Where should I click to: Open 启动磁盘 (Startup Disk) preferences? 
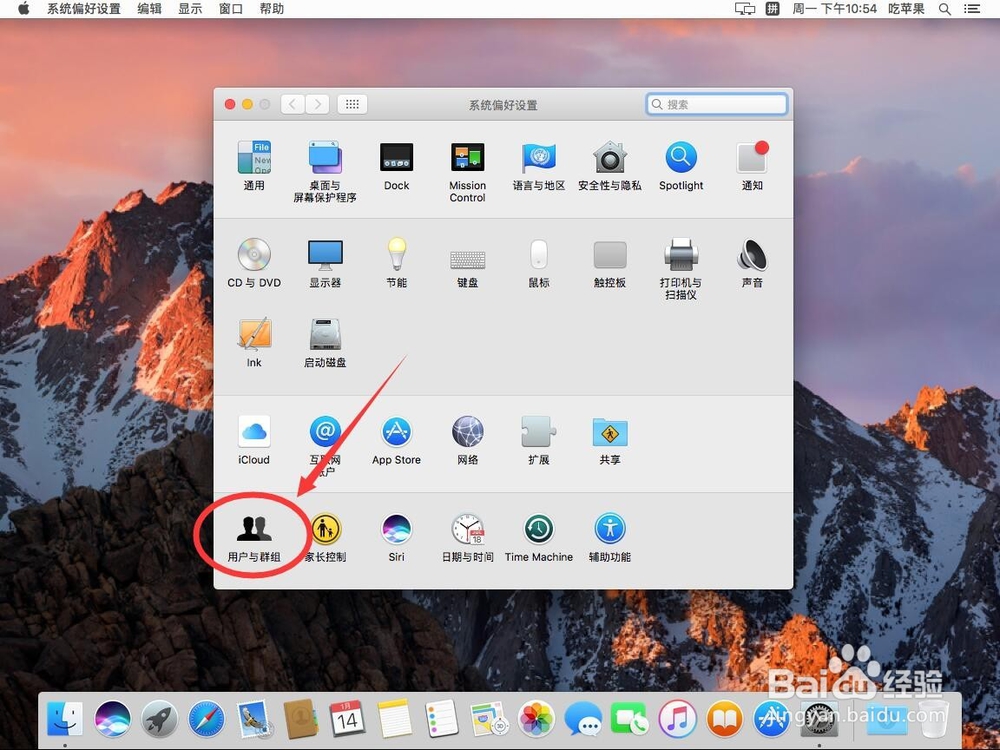click(x=325, y=342)
